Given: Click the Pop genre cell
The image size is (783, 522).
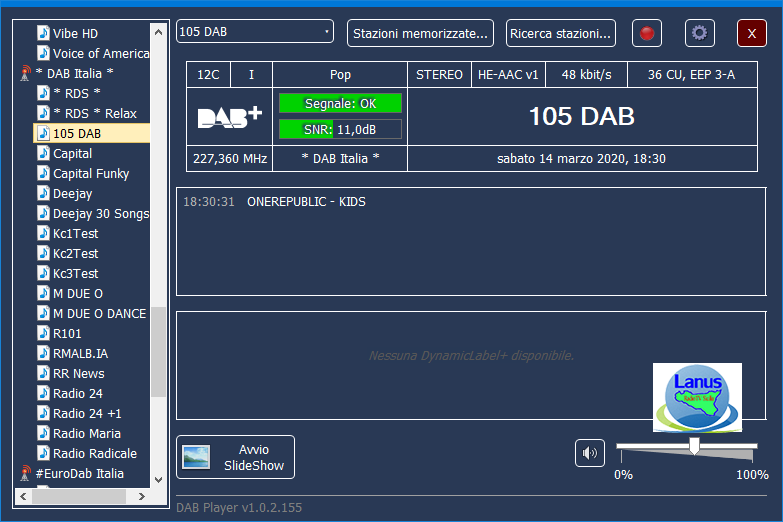Looking at the screenshot, I should [x=340, y=75].
